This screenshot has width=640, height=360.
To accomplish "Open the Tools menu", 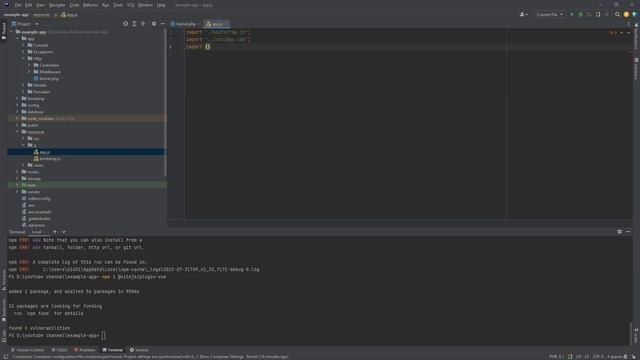I will coord(118,5).
